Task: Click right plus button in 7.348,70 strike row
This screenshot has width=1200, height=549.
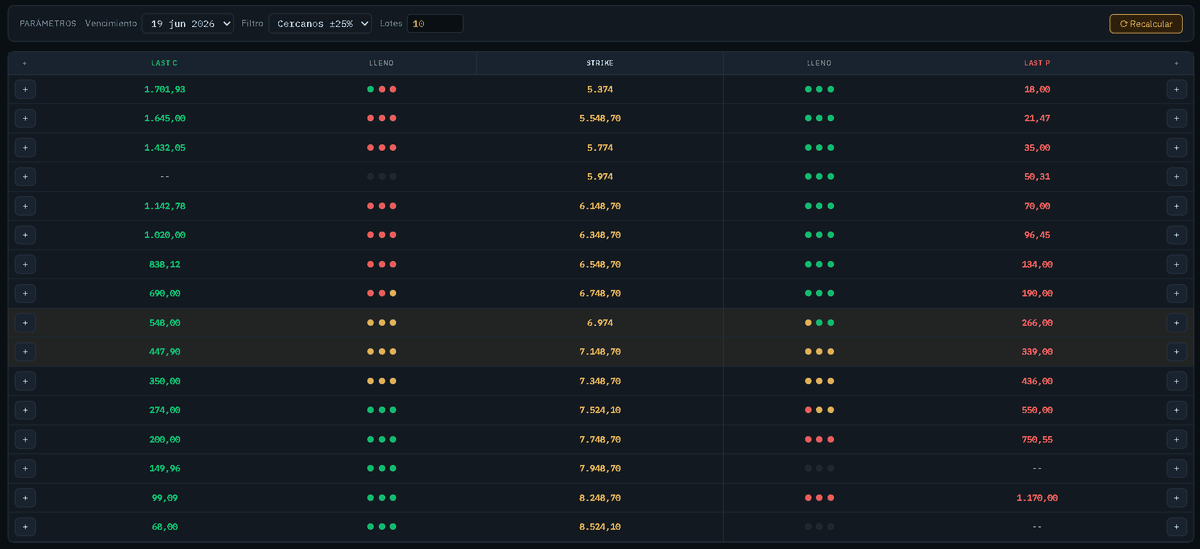Action: tap(1175, 381)
